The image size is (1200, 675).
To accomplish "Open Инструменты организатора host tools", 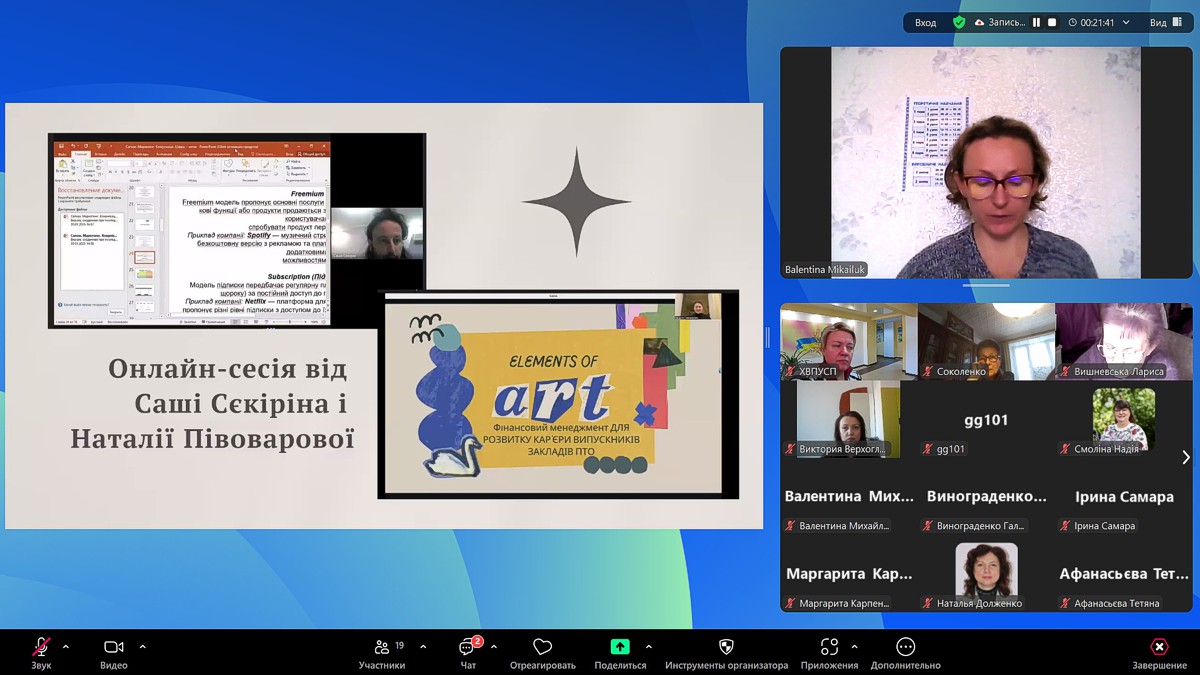I will click(x=726, y=652).
